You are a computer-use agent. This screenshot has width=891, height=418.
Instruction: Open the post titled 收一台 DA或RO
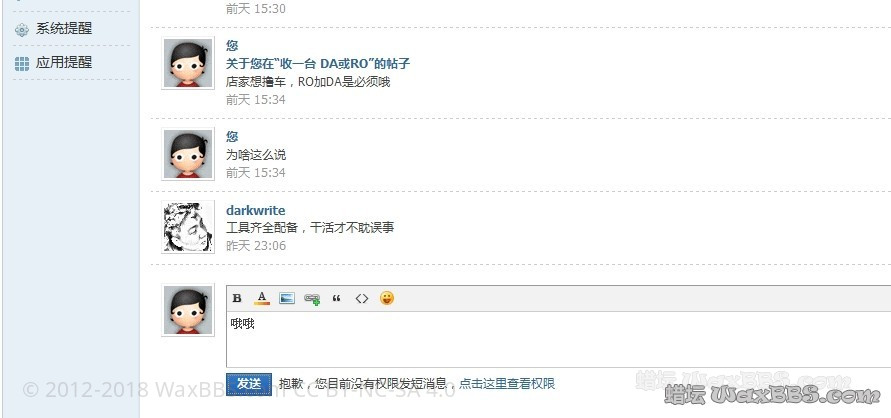318,63
